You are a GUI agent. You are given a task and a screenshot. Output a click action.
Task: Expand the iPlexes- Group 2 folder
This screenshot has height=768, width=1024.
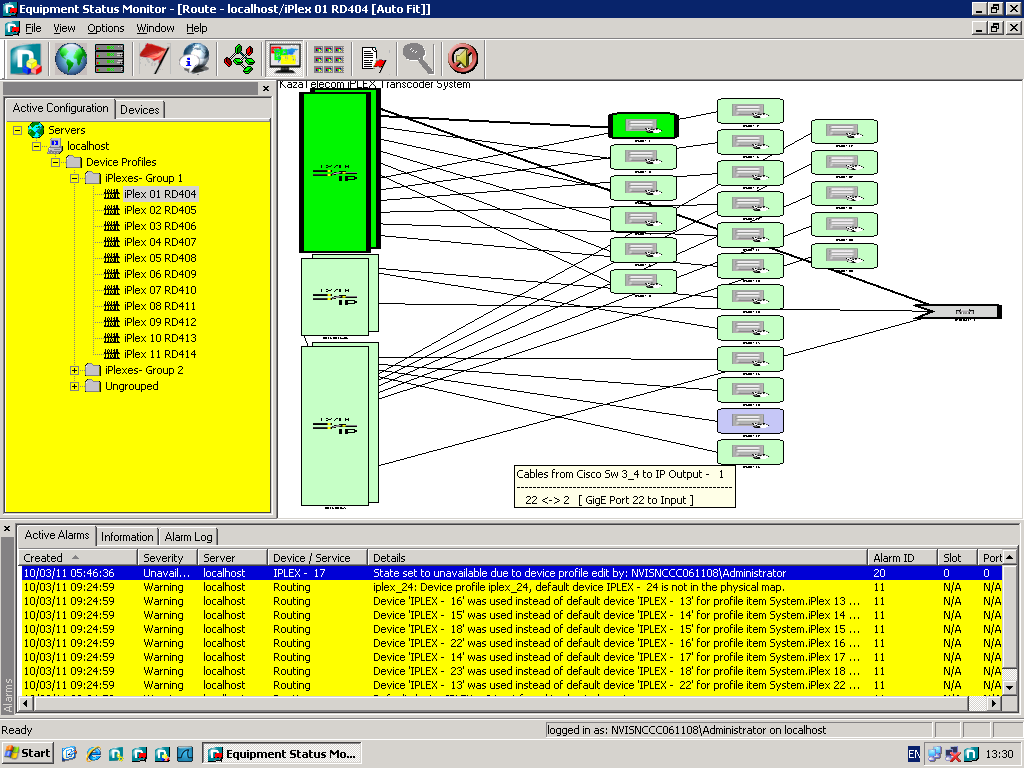coord(75,370)
